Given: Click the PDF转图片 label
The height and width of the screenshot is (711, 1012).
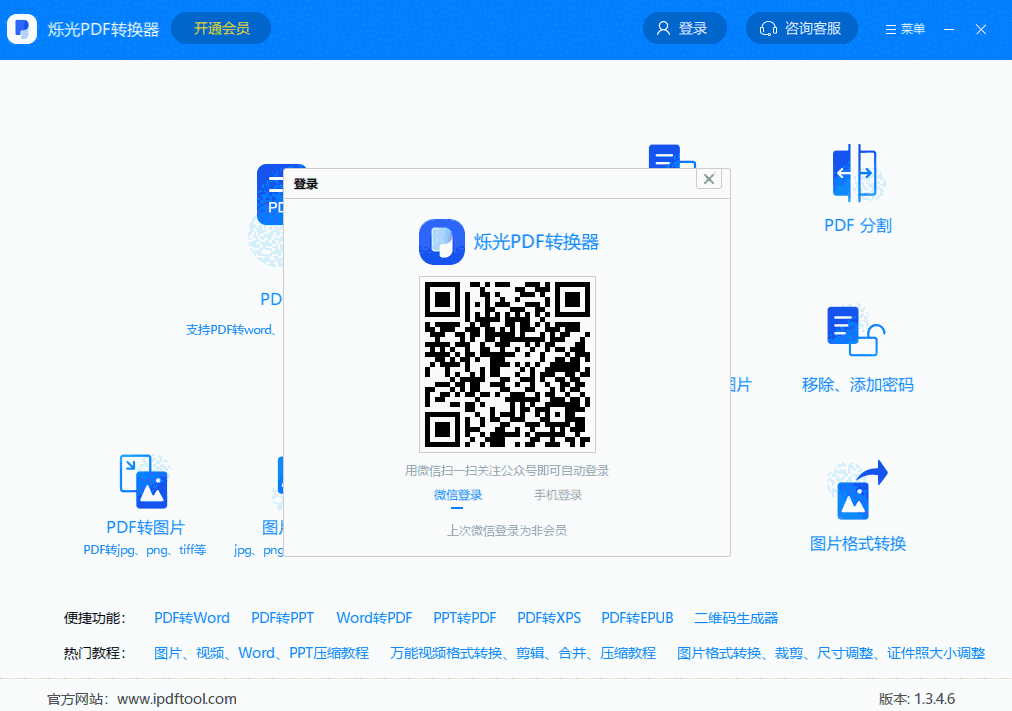Looking at the screenshot, I should click(145, 527).
